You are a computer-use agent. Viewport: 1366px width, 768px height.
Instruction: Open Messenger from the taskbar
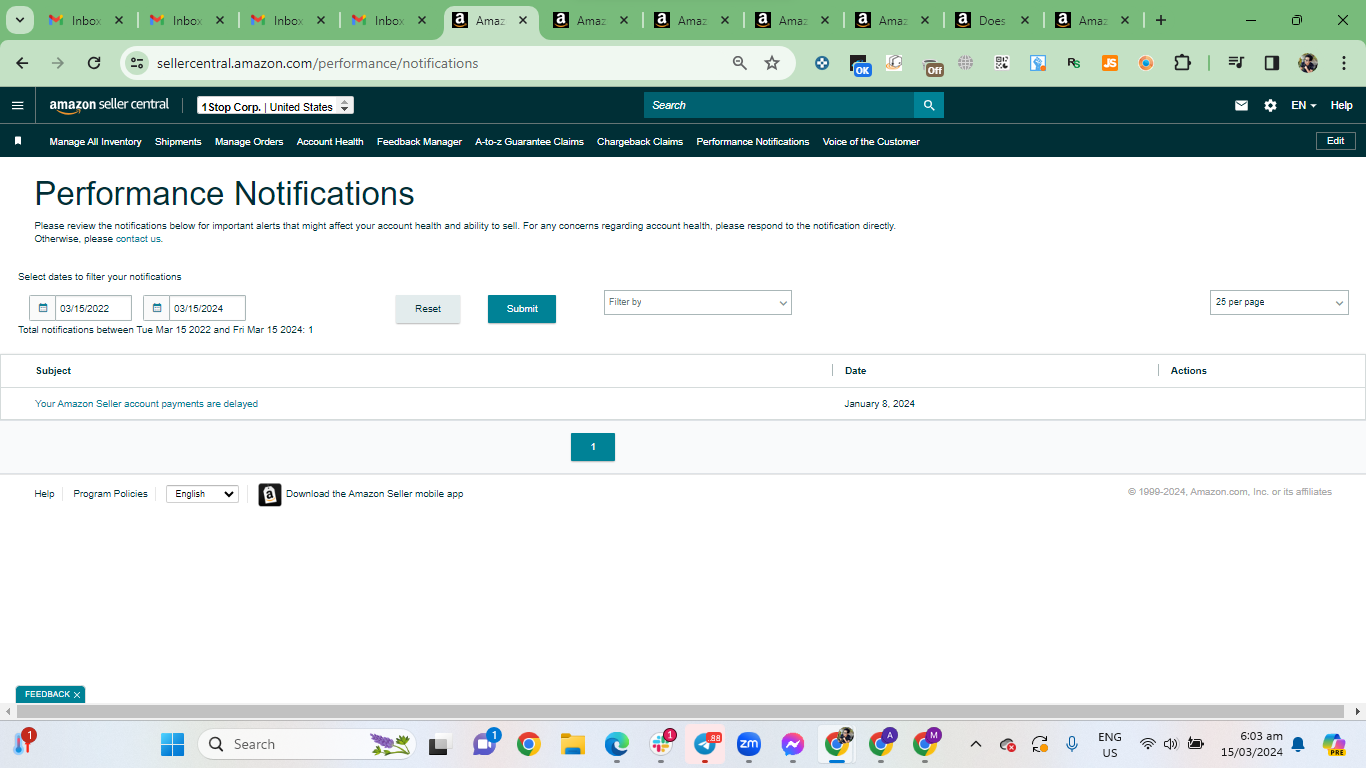[793, 744]
